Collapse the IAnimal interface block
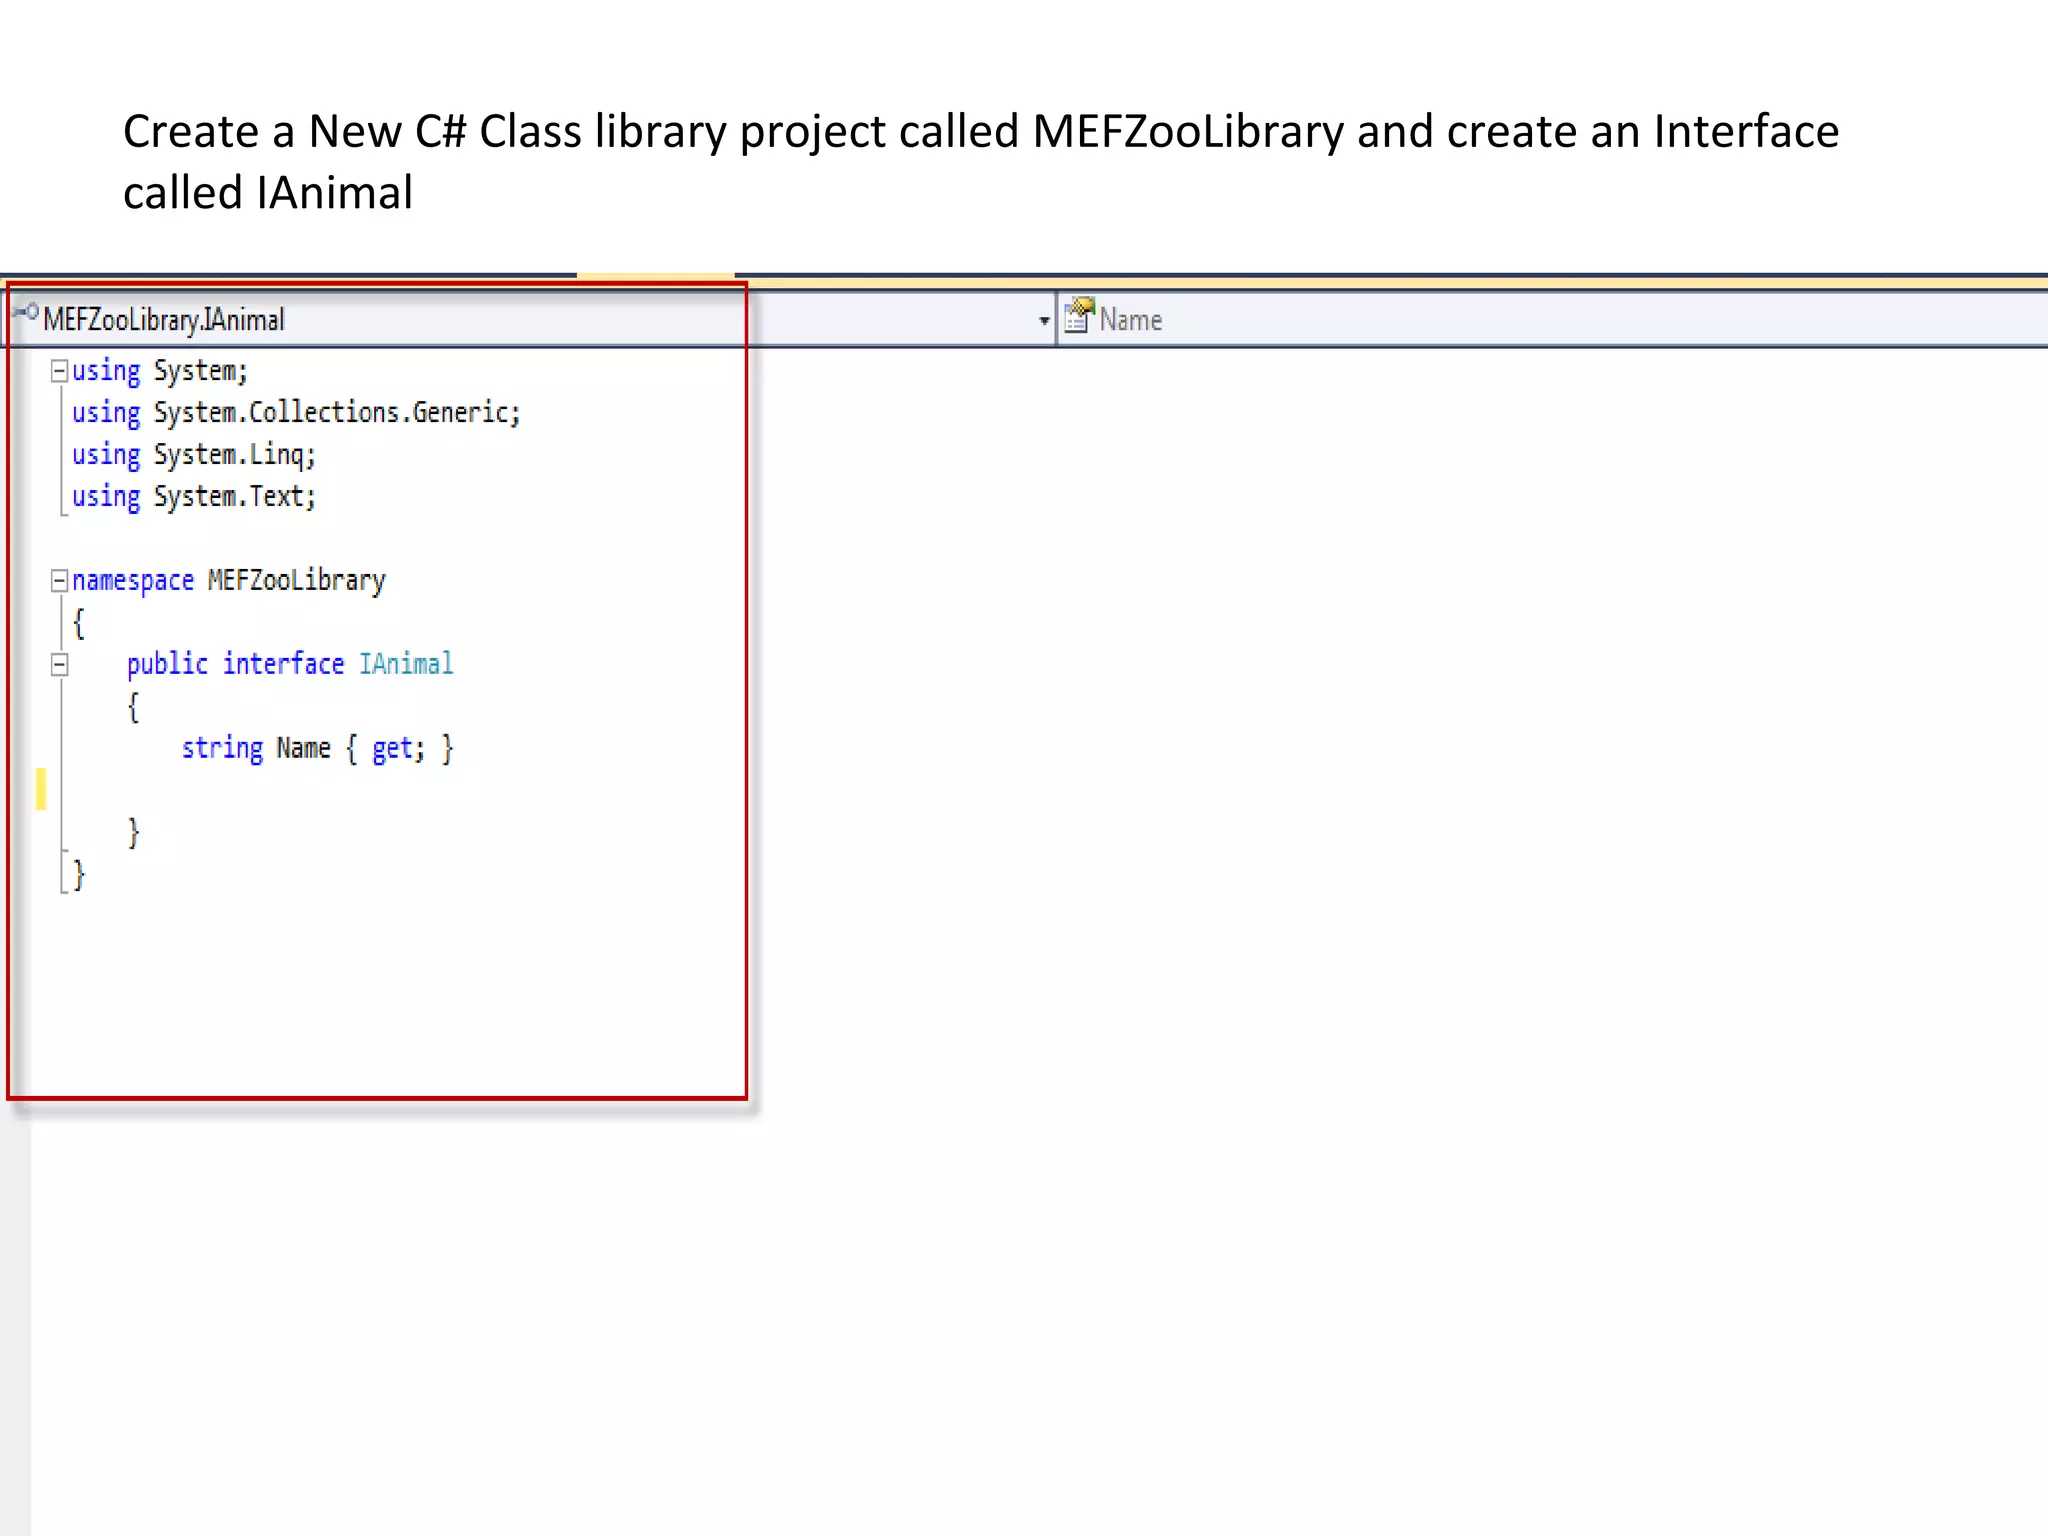Screen dimensions: 2048x1536 (59, 665)
